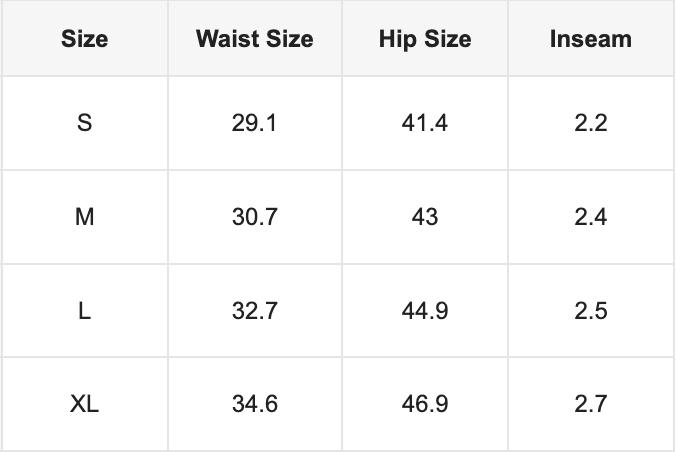Click hip value 41.4
676x452 pixels.
(425, 124)
